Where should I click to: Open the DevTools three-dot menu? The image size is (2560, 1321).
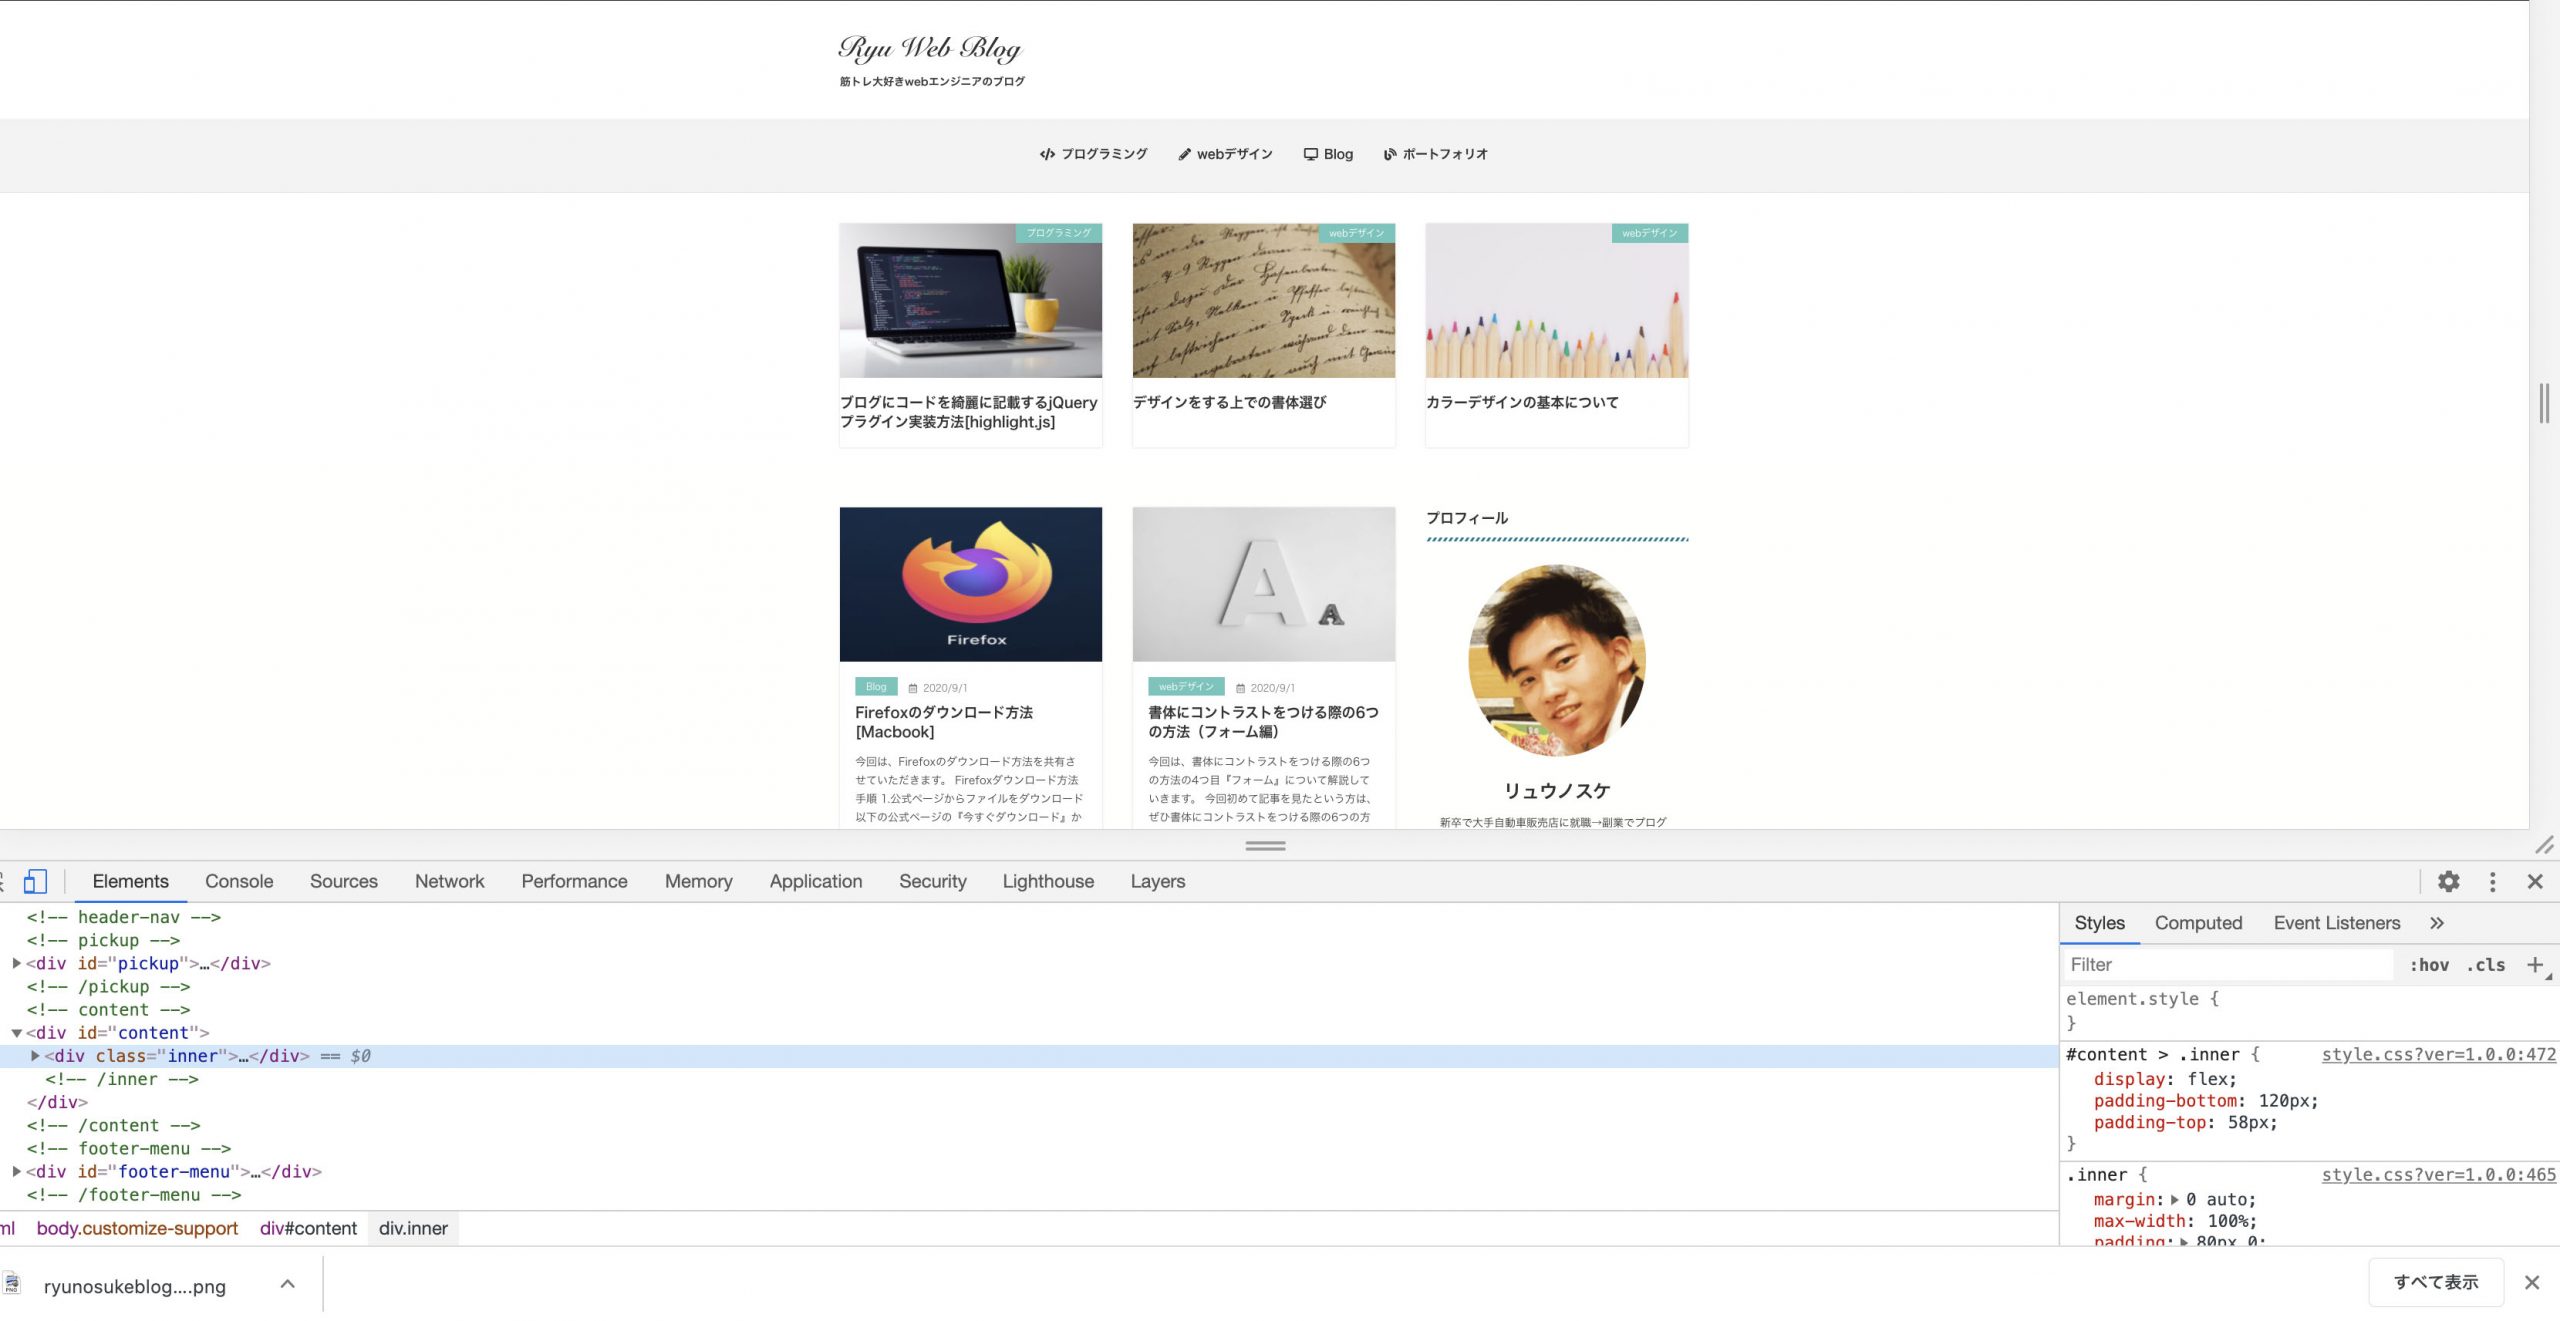[x=2492, y=881]
